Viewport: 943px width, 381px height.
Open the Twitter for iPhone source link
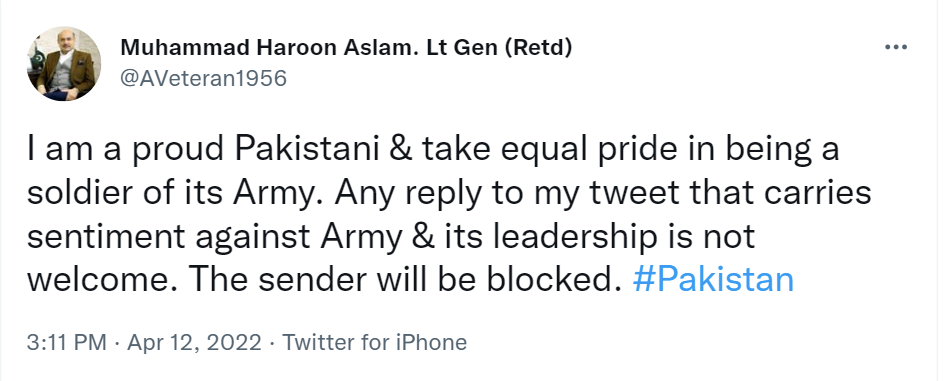pos(375,343)
